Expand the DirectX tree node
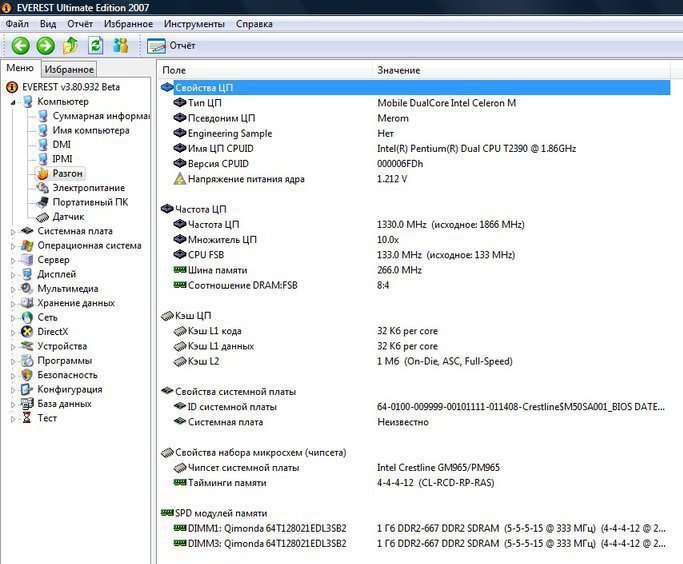683x564 pixels. pyautogui.click(x=13, y=332)
